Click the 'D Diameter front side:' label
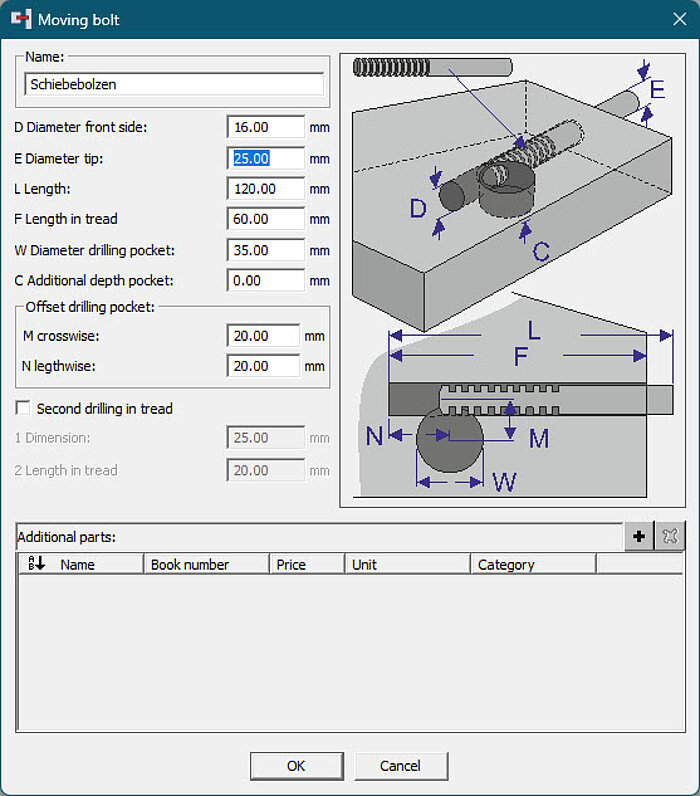700x796 pixels. (x=81, y=127)
